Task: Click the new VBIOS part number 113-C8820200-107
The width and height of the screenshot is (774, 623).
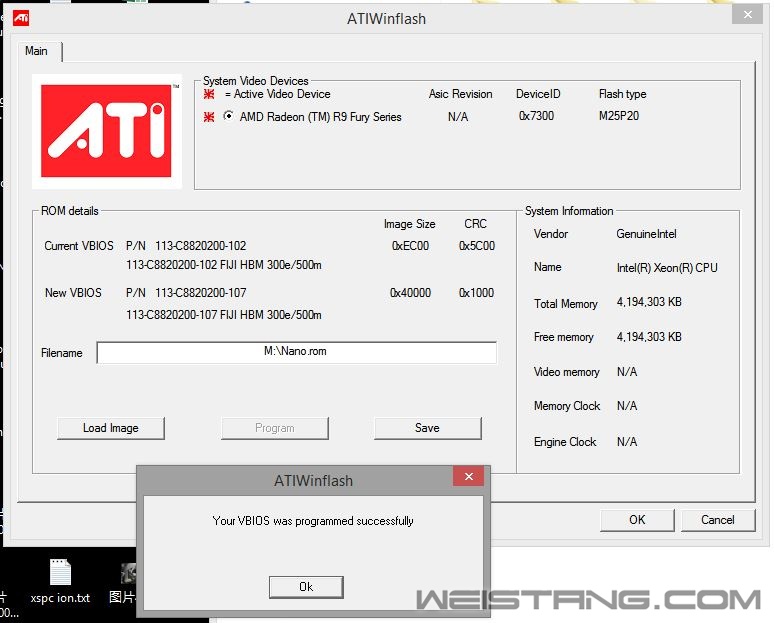Action: (200, 293)
